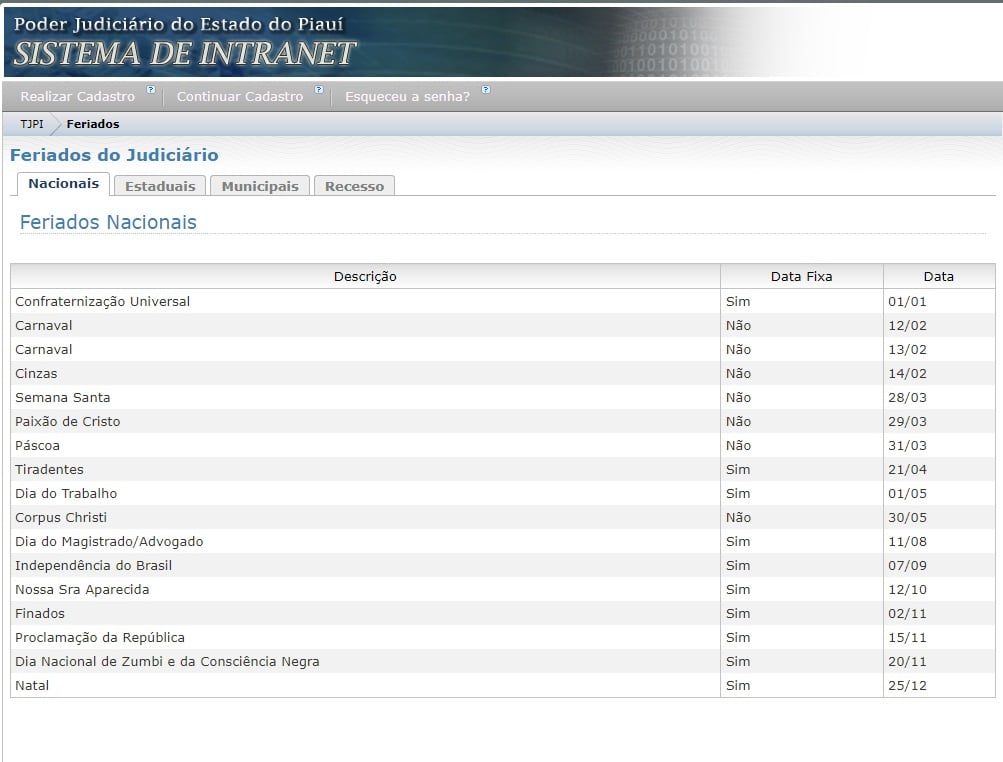Click help icon beside Continuar Cadastro
The image size is (1003, 762).
(x=319, y=90)
